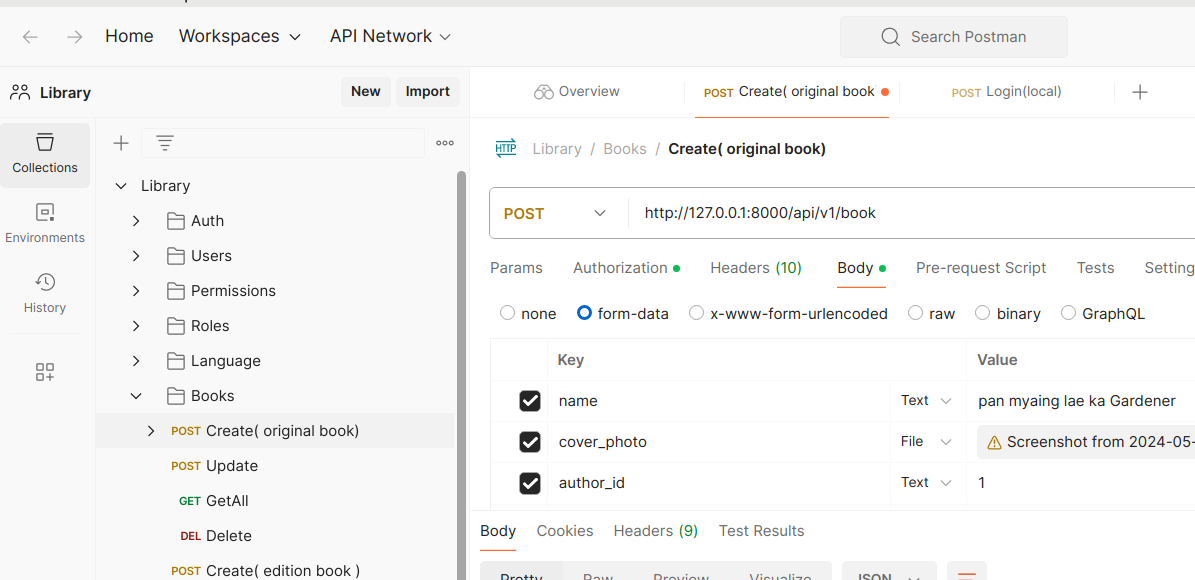Screen dimensions: 1195x580
Task: Navigate back with the left arrow icon
Action: [x=30, y=37]
